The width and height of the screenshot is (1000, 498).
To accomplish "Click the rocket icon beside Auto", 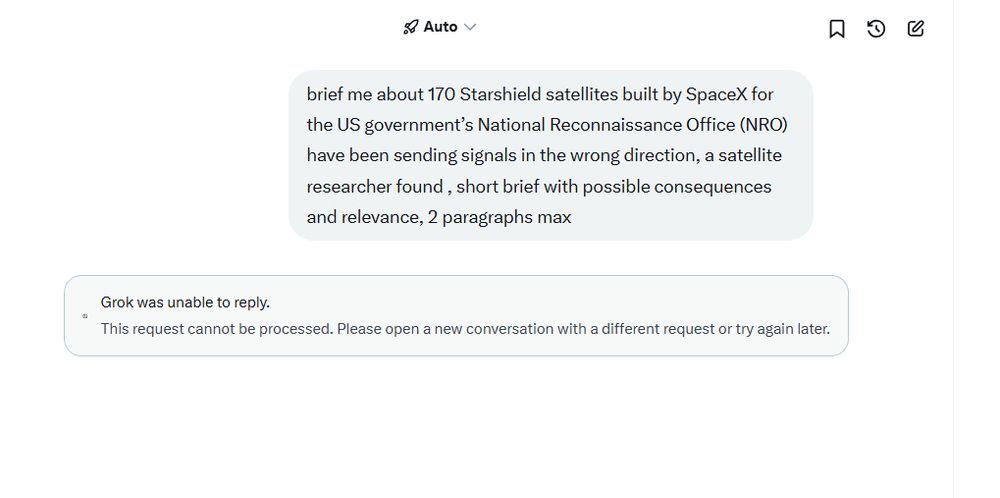I will [410, 27].
